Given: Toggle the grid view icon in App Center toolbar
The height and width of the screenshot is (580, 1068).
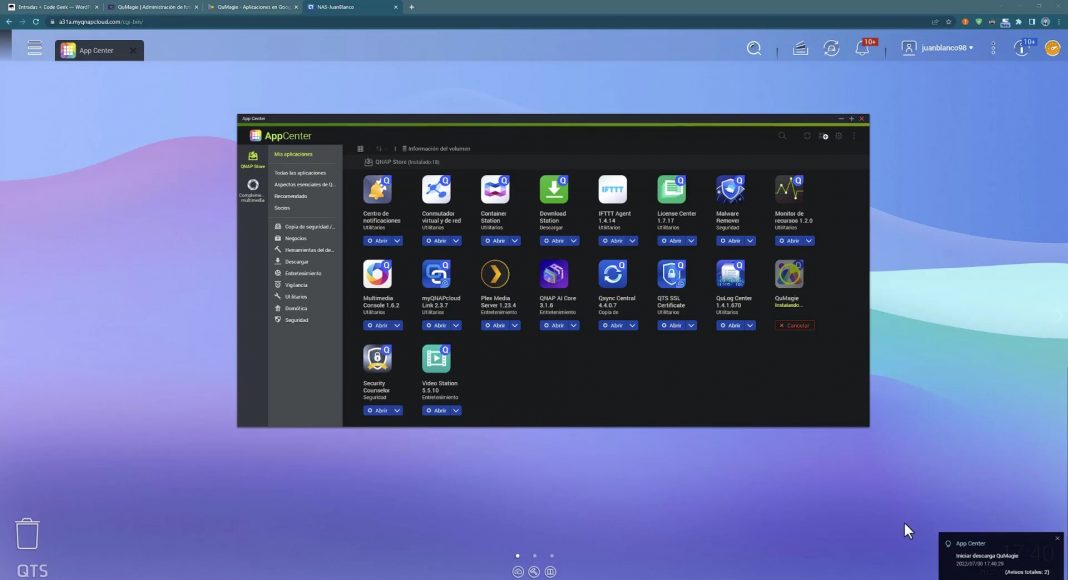Looking at the screenshot, I should click(360, 148).
